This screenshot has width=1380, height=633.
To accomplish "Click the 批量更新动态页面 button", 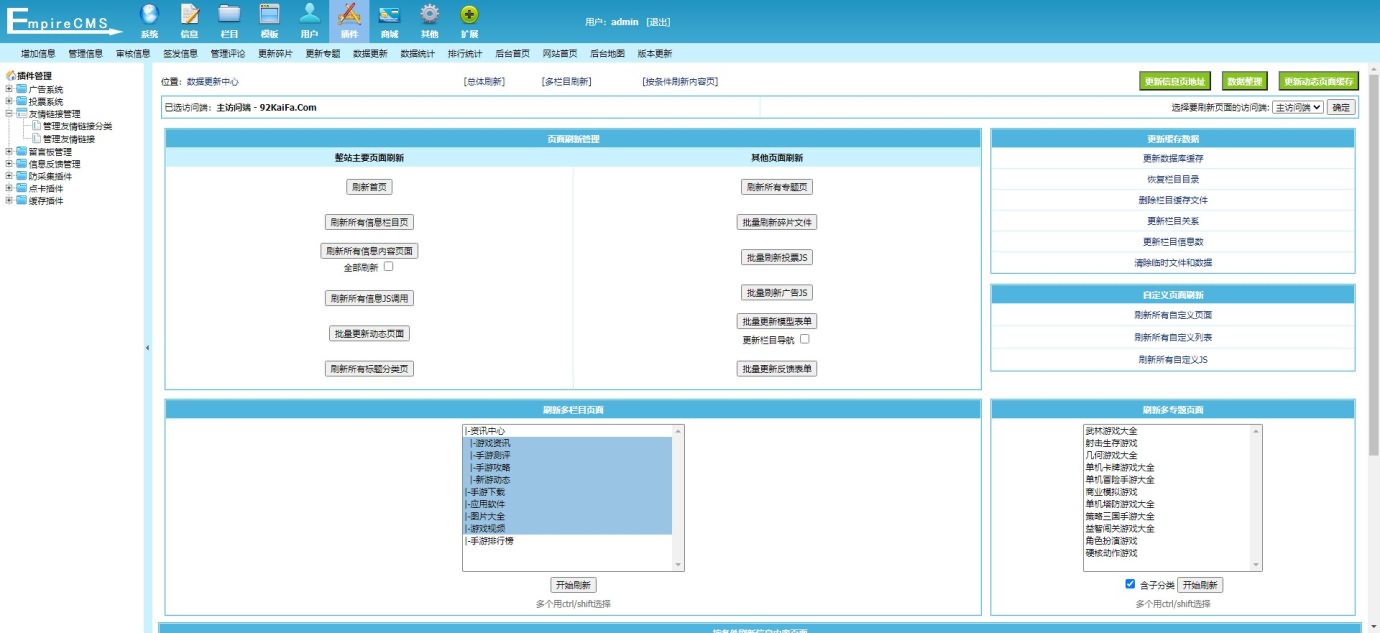I will point(369,333).
